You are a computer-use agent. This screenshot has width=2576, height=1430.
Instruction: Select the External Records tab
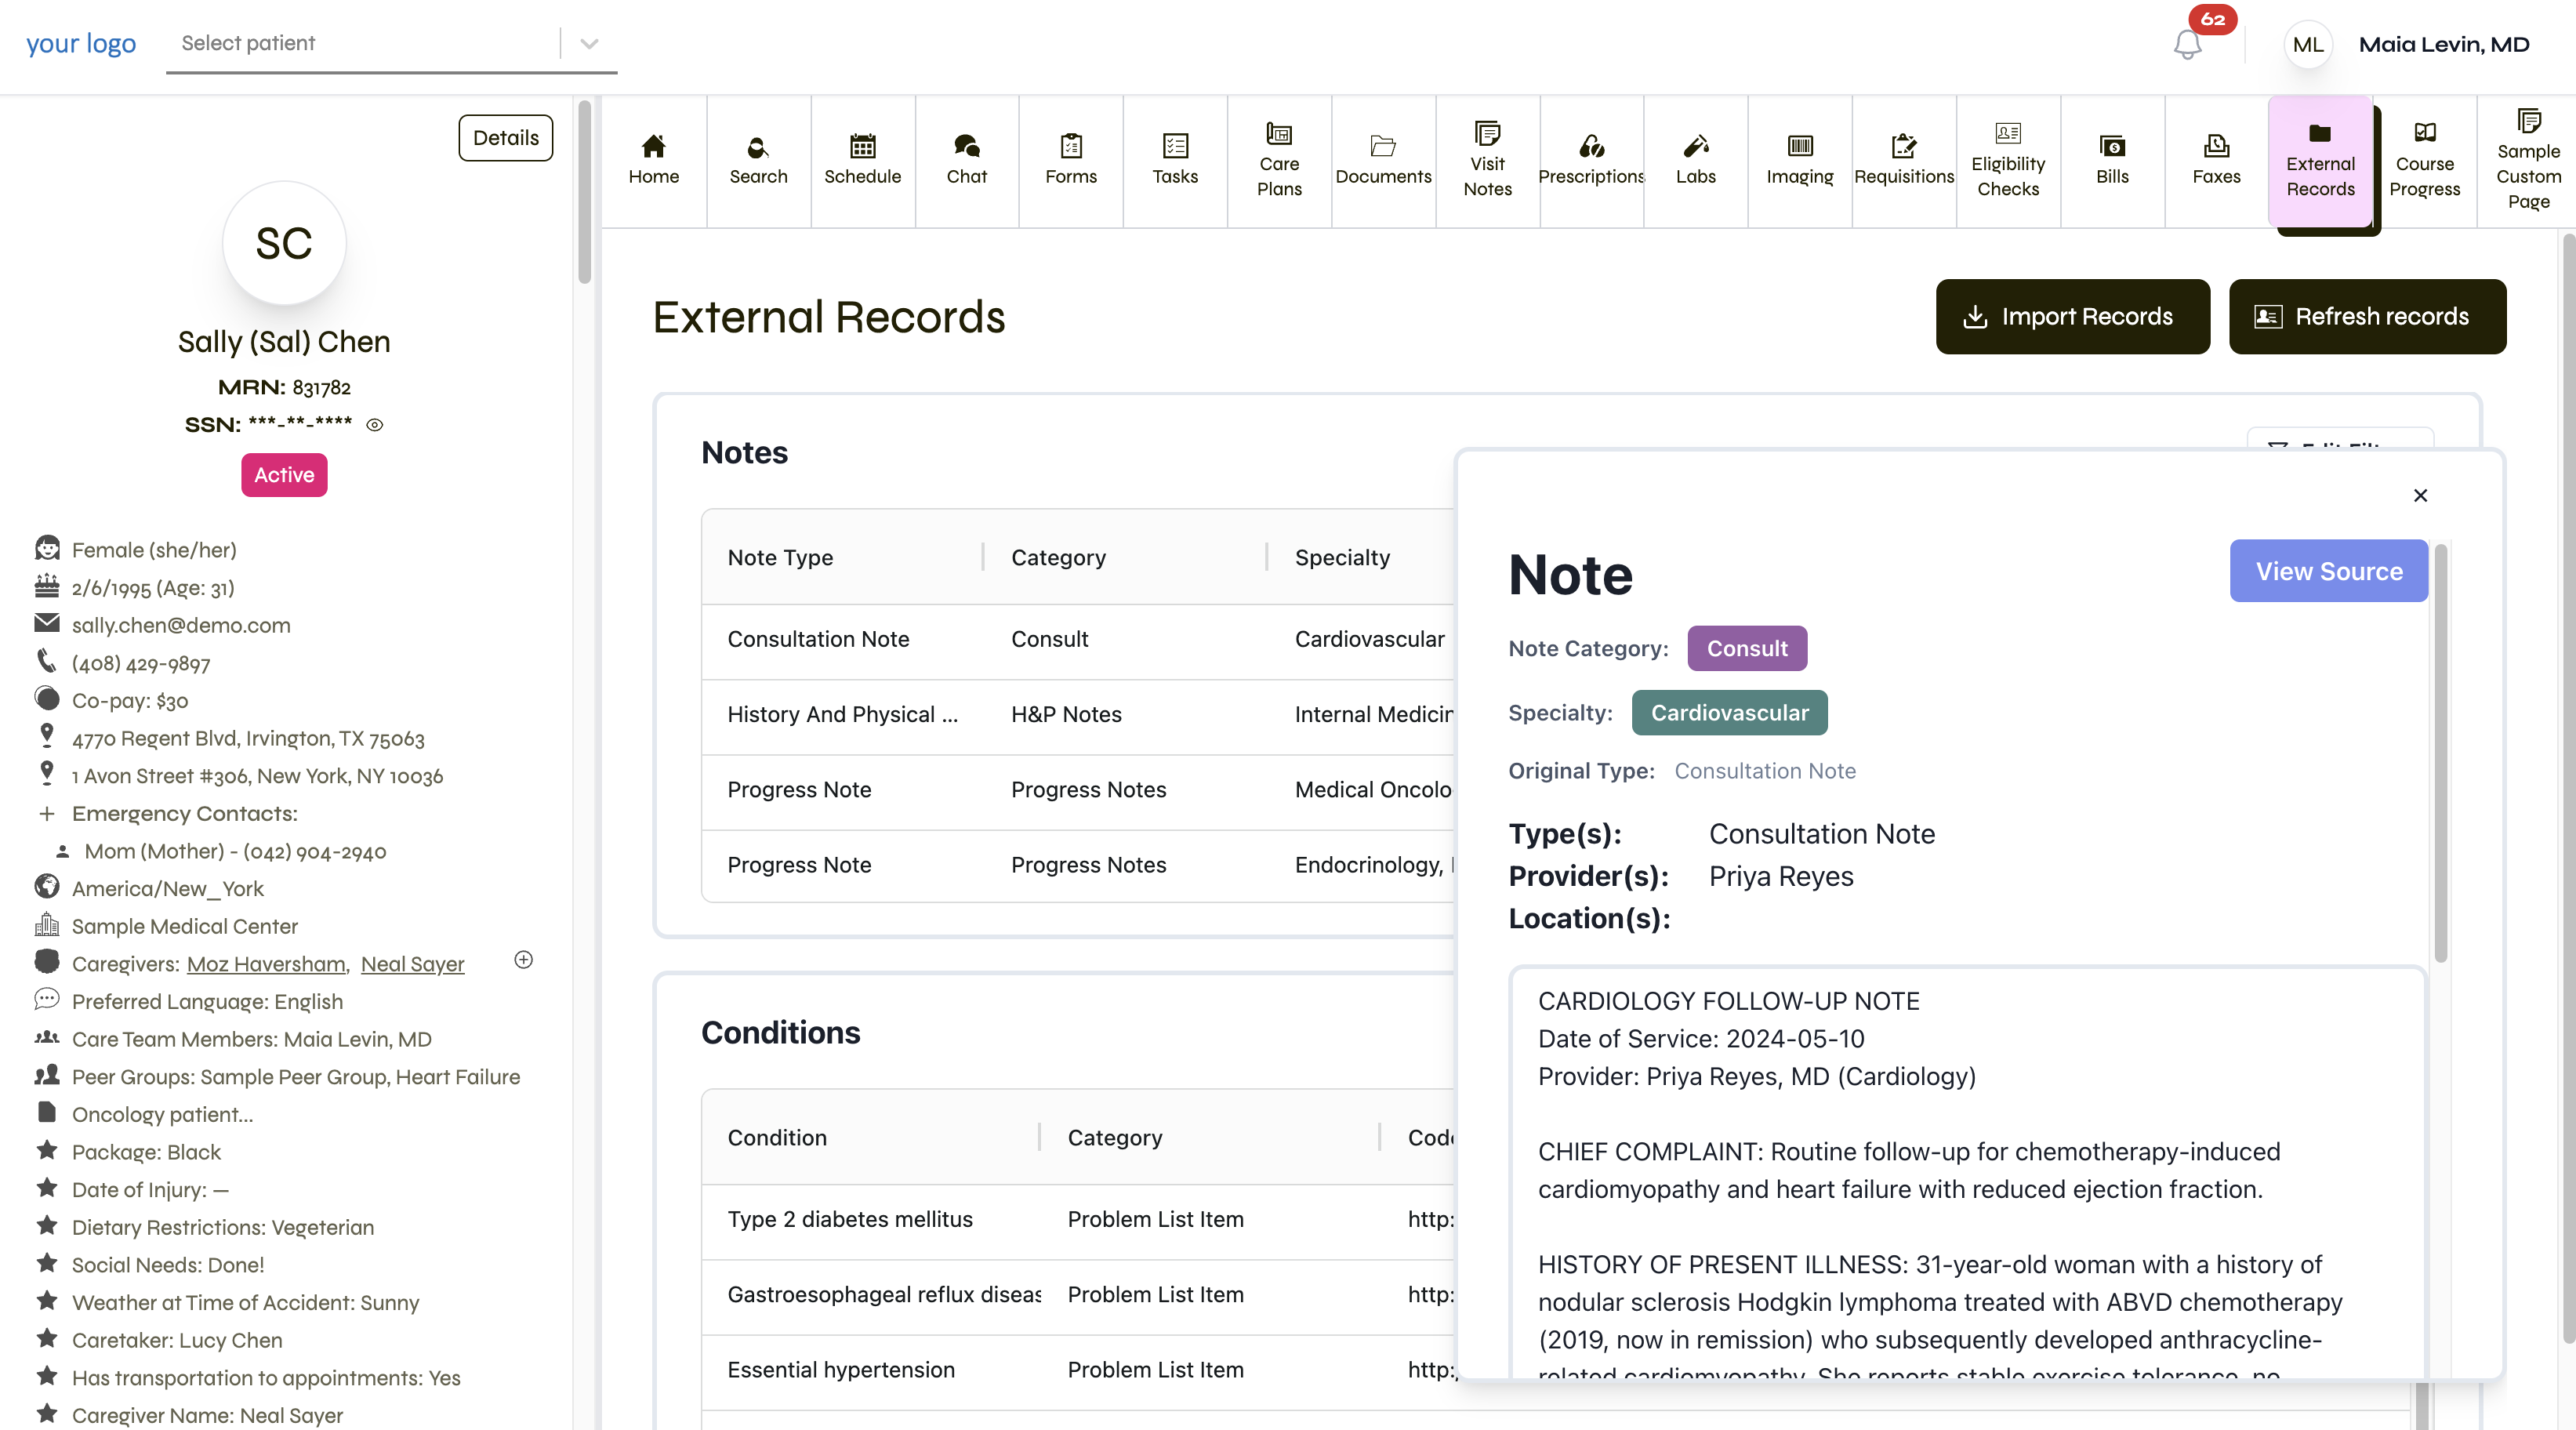(2320, 161)
